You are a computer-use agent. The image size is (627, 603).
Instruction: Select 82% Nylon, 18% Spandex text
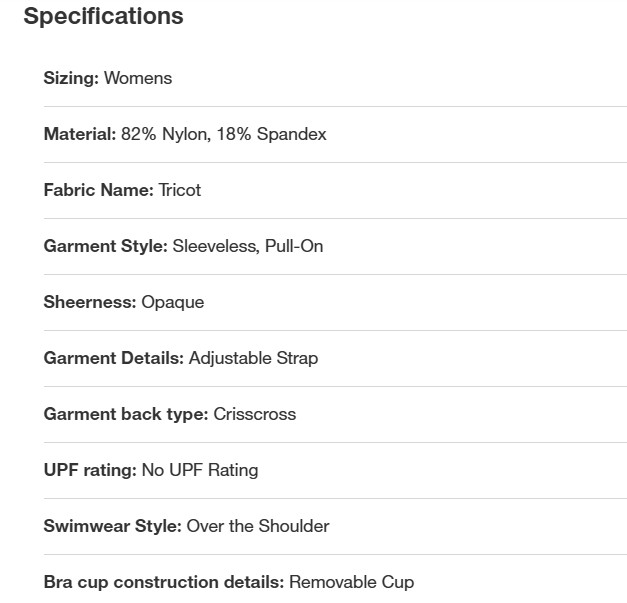click(x=224, y=135)
